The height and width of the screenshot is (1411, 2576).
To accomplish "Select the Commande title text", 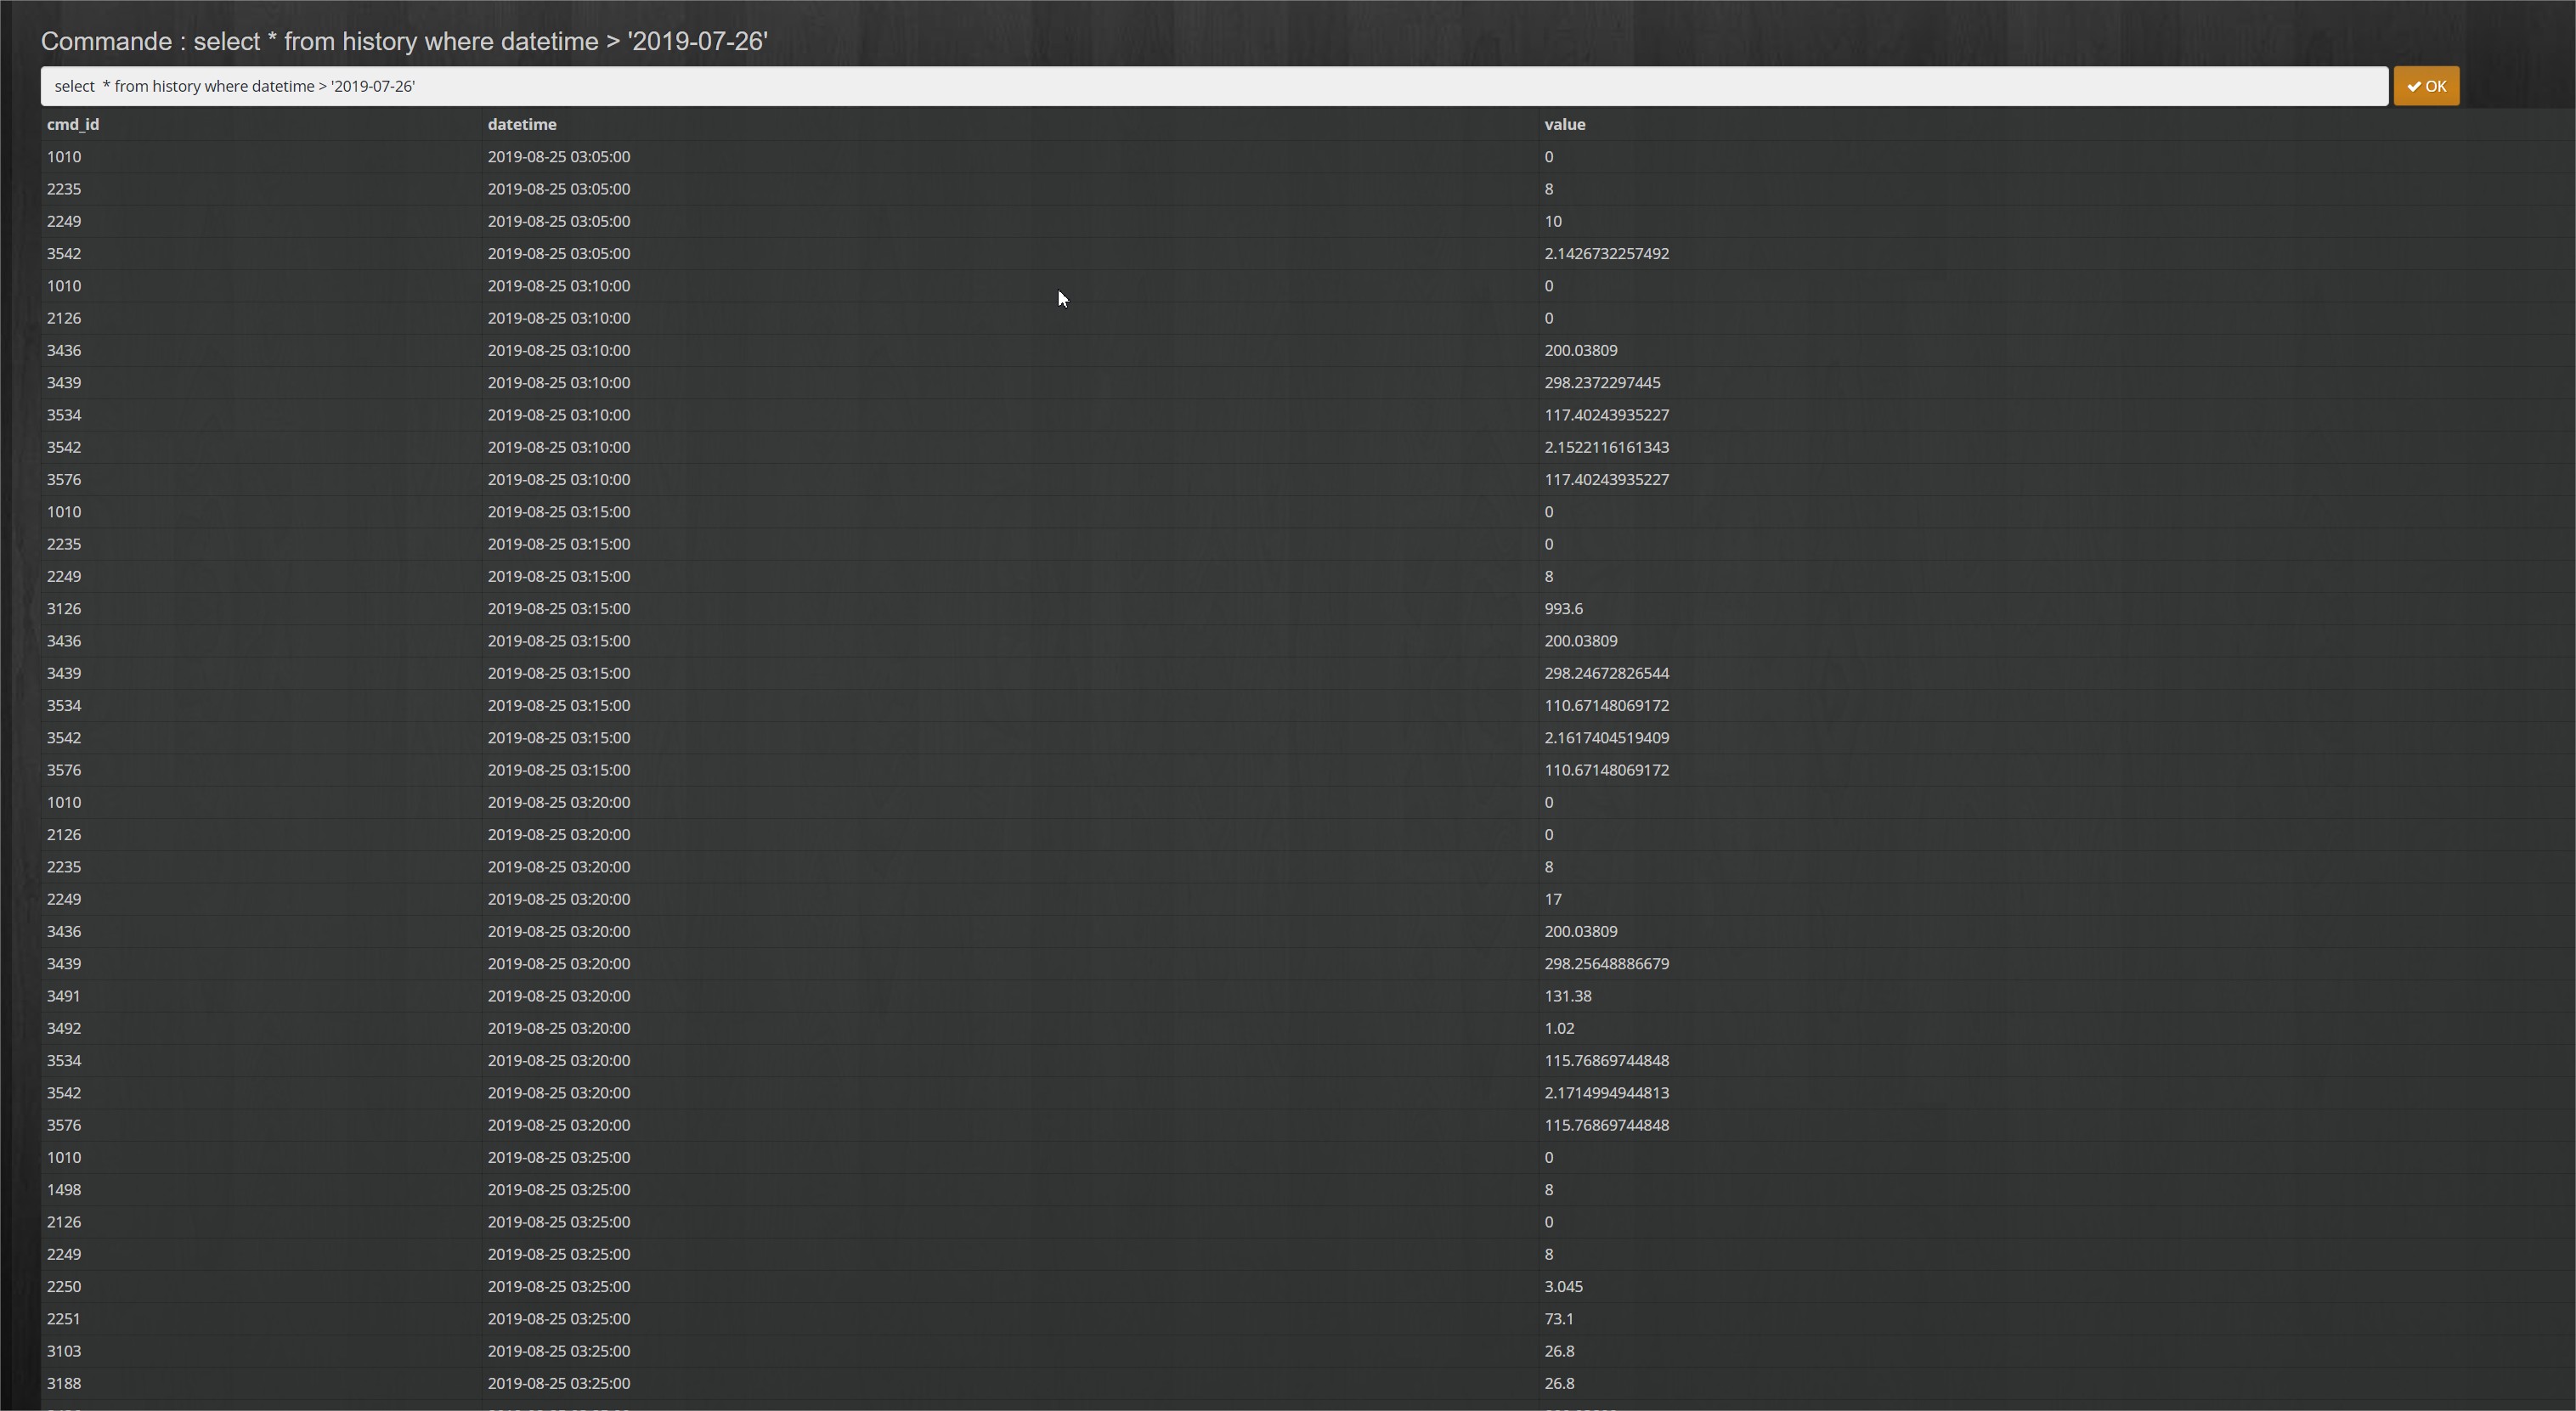I will coord(404,41).
